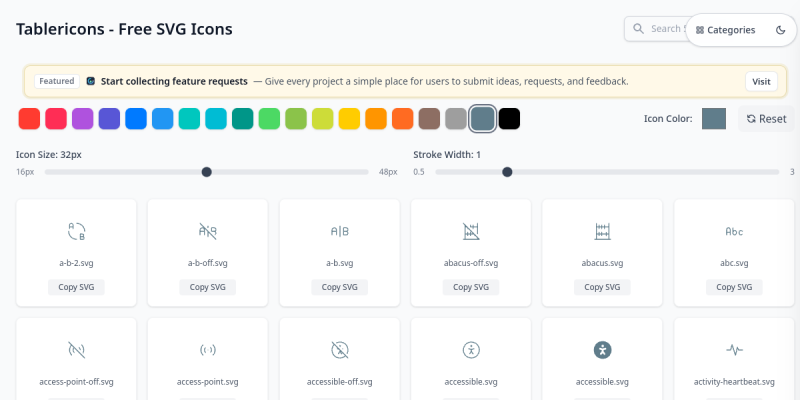Click the a-b-2.svg file name
This screenshot has width=800, height=400.
pyautogui.click(x=77, y=263)
